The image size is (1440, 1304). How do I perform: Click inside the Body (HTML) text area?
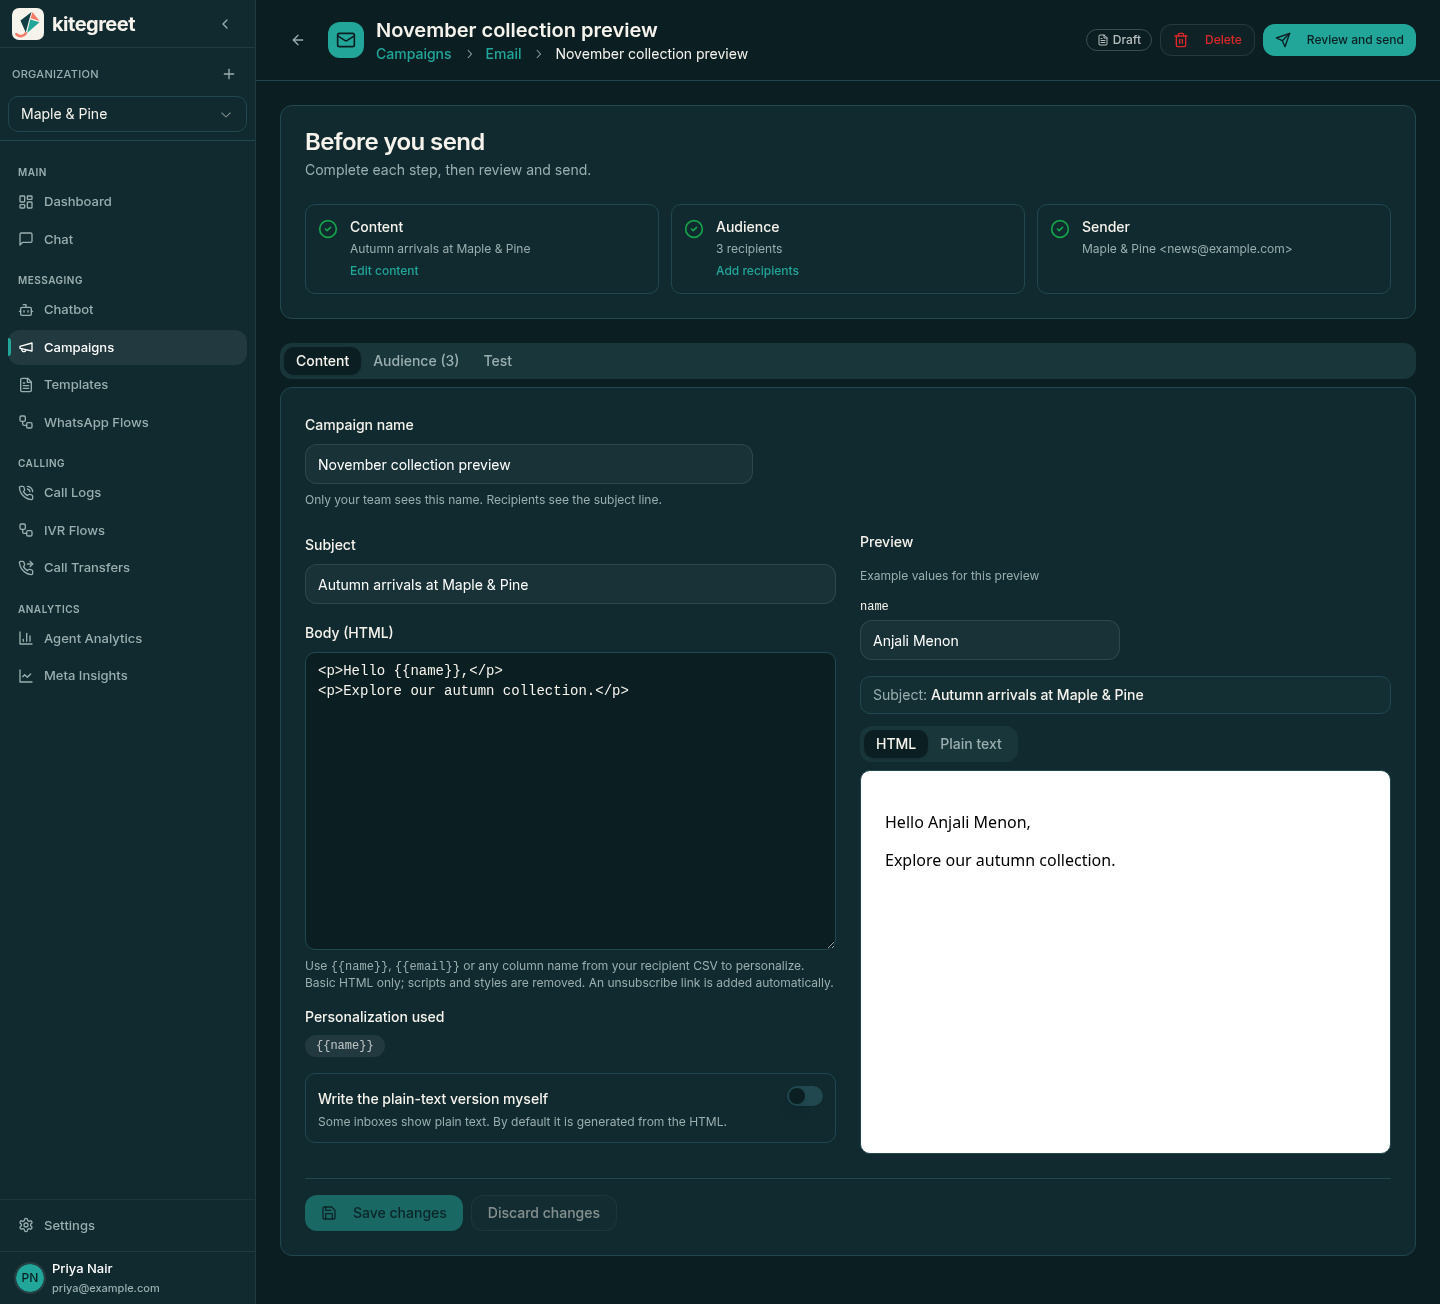[570, 801]
